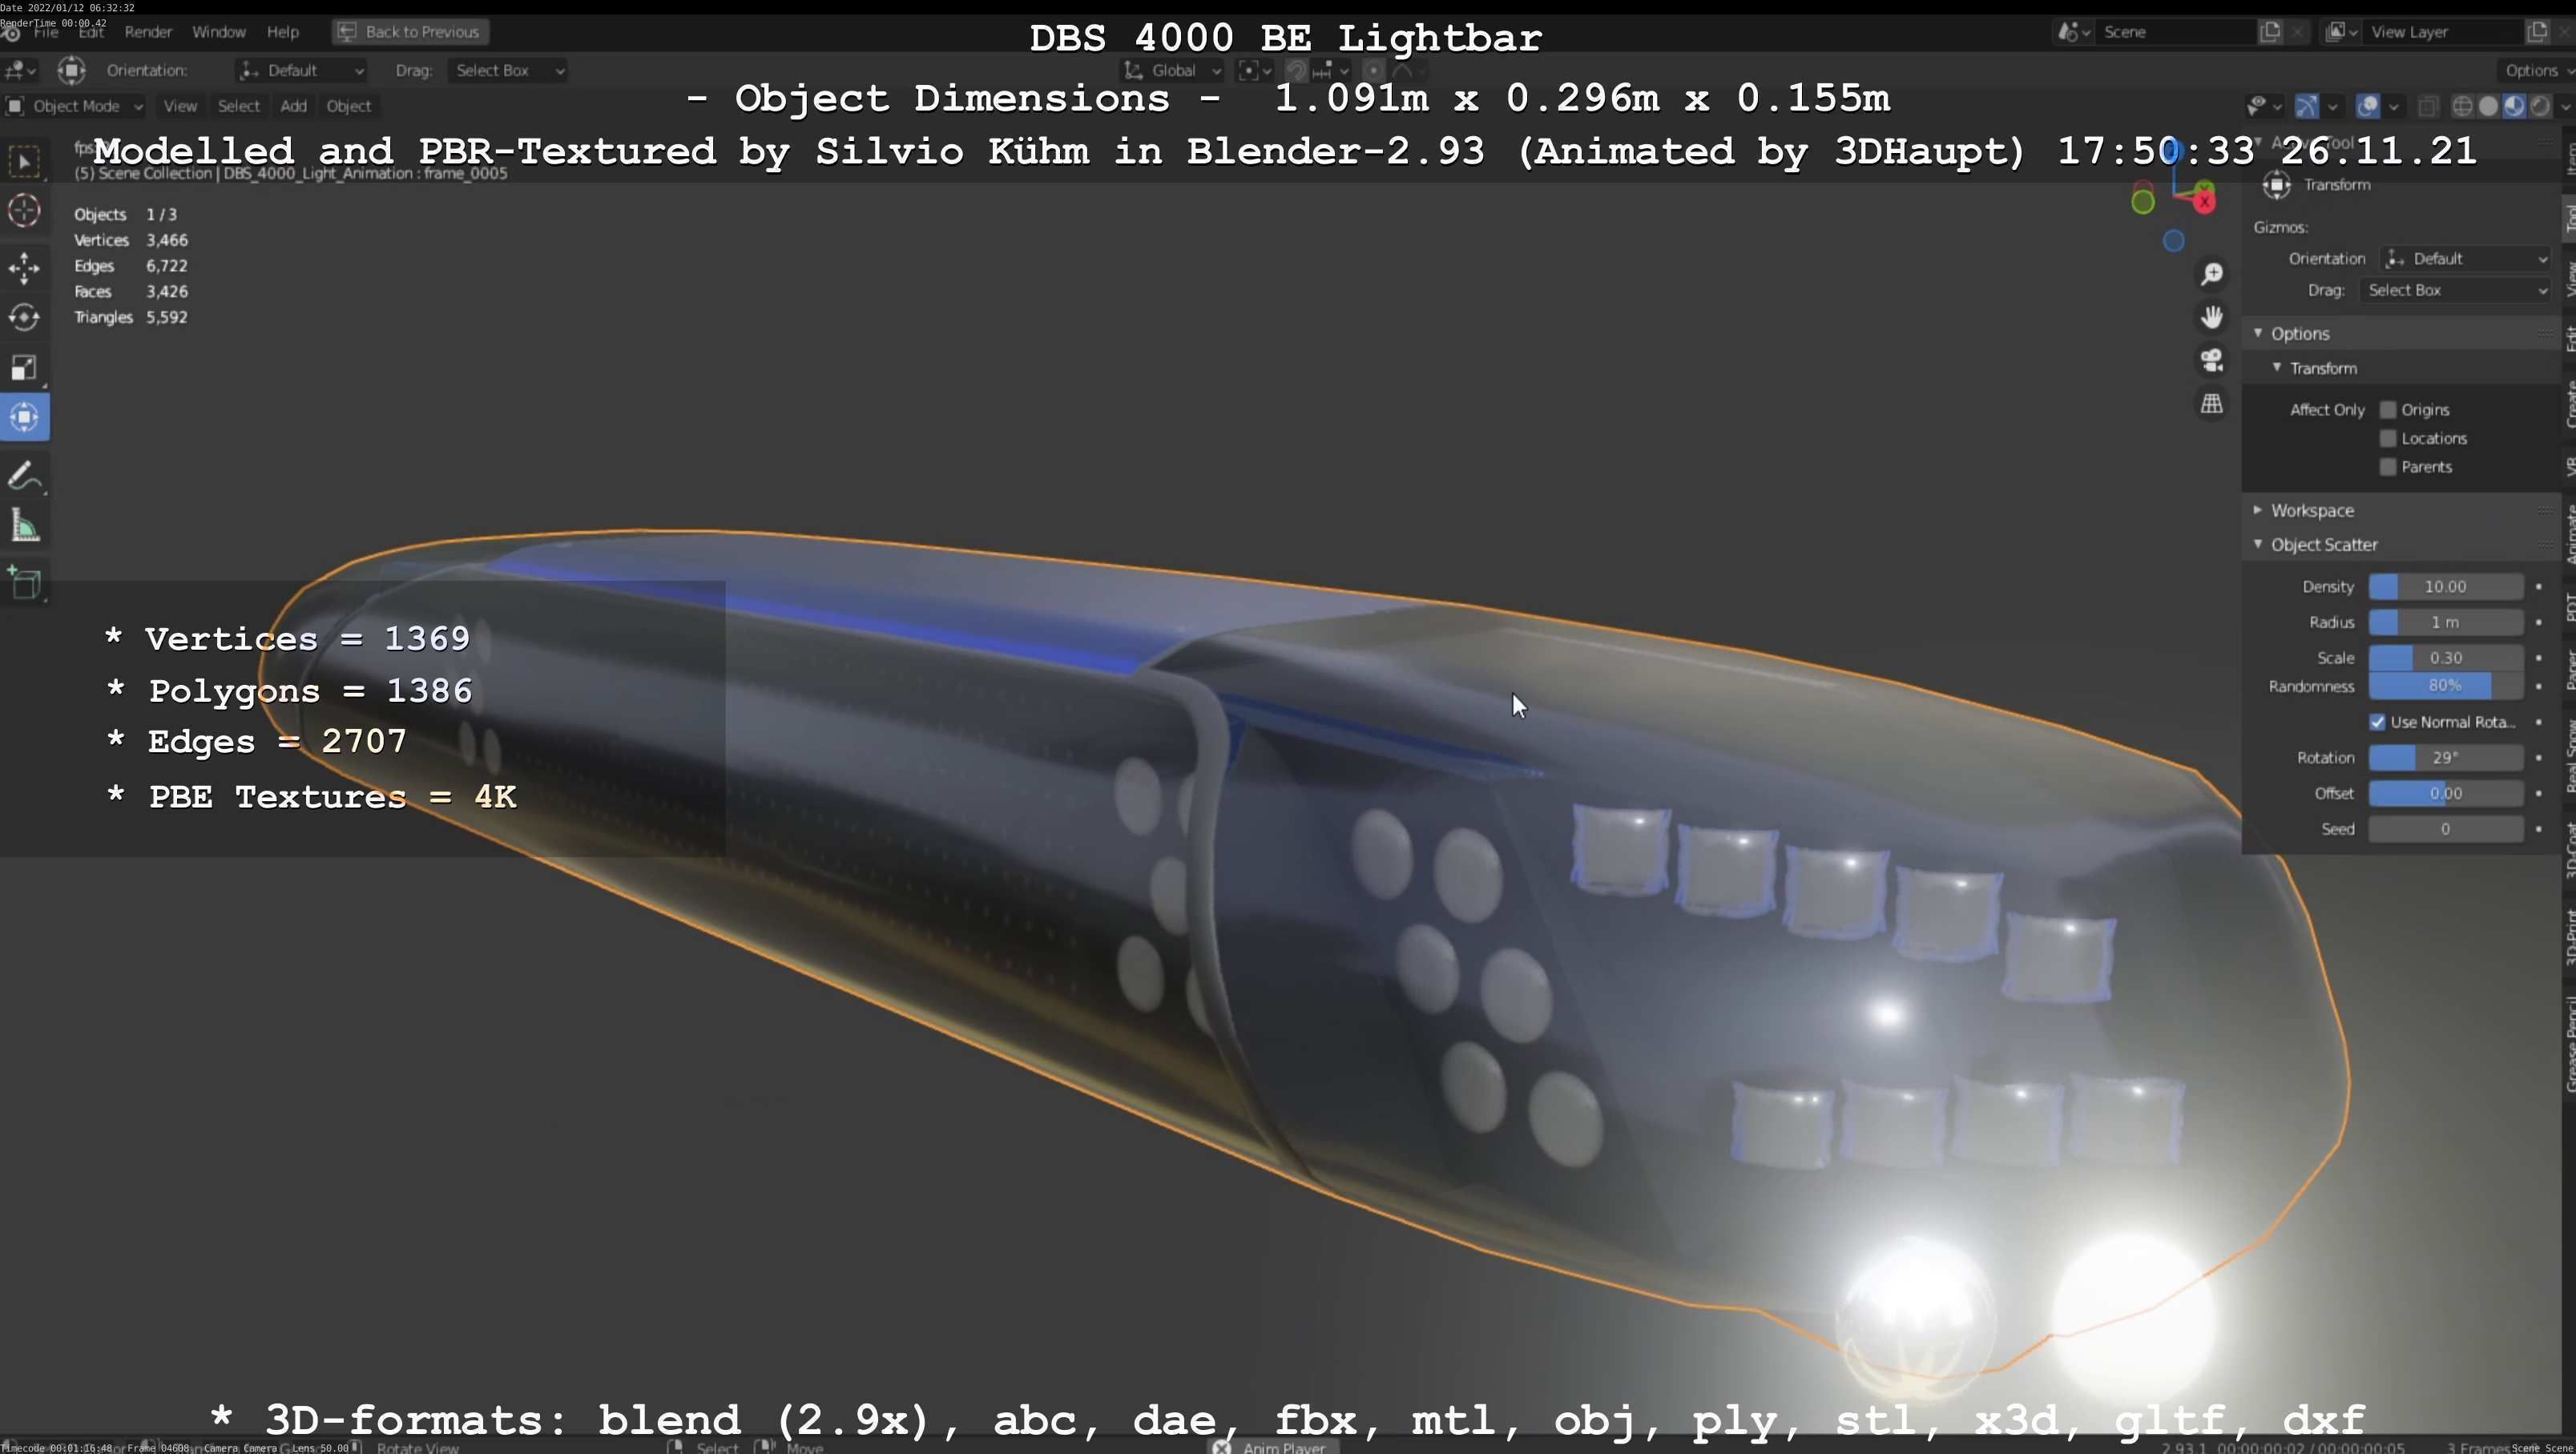This screenshot has height=1454, width=2576.
Task: Open the Options popover at top right
Action: click(x=2537, y=70)
